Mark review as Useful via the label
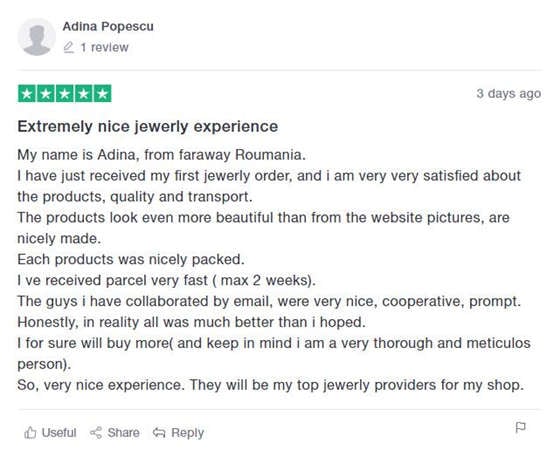 pos(59,433)
